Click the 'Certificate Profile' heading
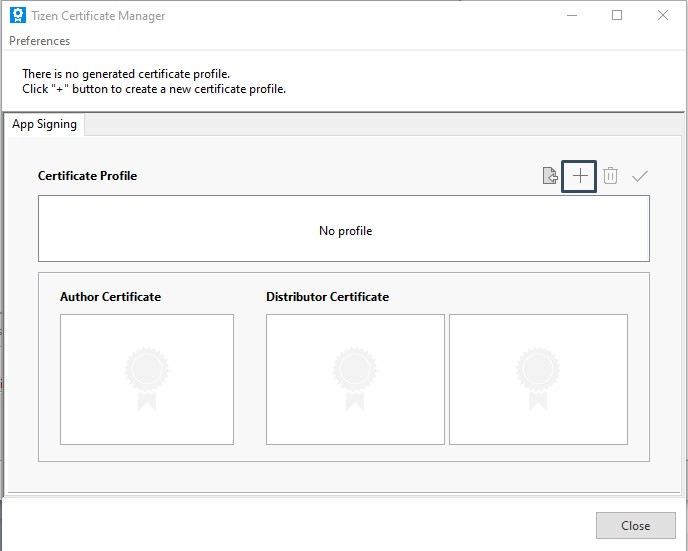This screenshot has height=551, width=688. [x=87, y=176]
